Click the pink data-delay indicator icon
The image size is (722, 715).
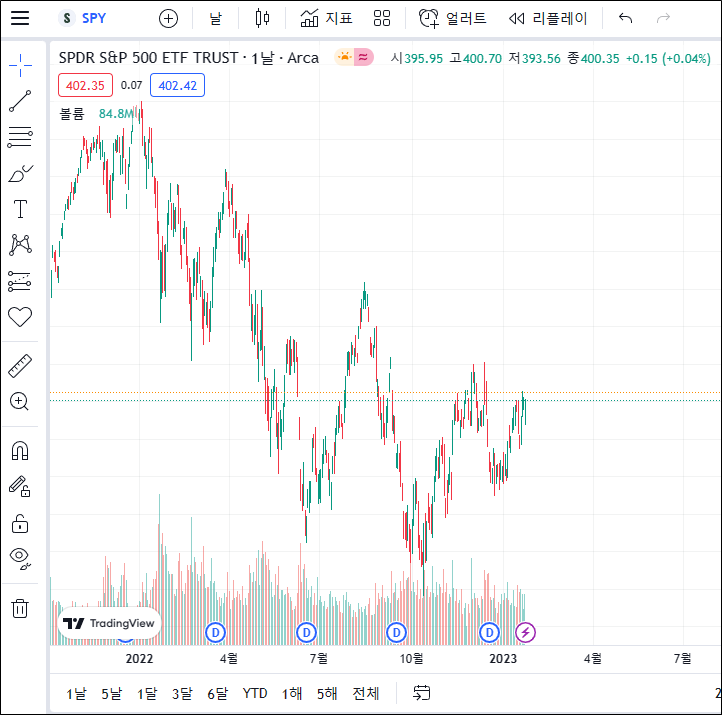(x=363, y=58)
